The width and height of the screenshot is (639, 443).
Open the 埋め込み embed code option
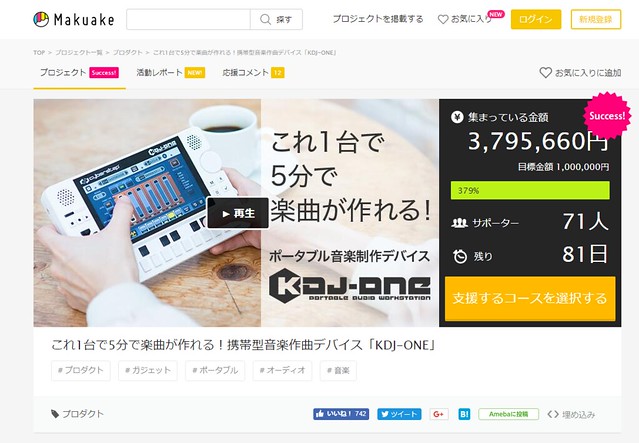pos(571,414)
